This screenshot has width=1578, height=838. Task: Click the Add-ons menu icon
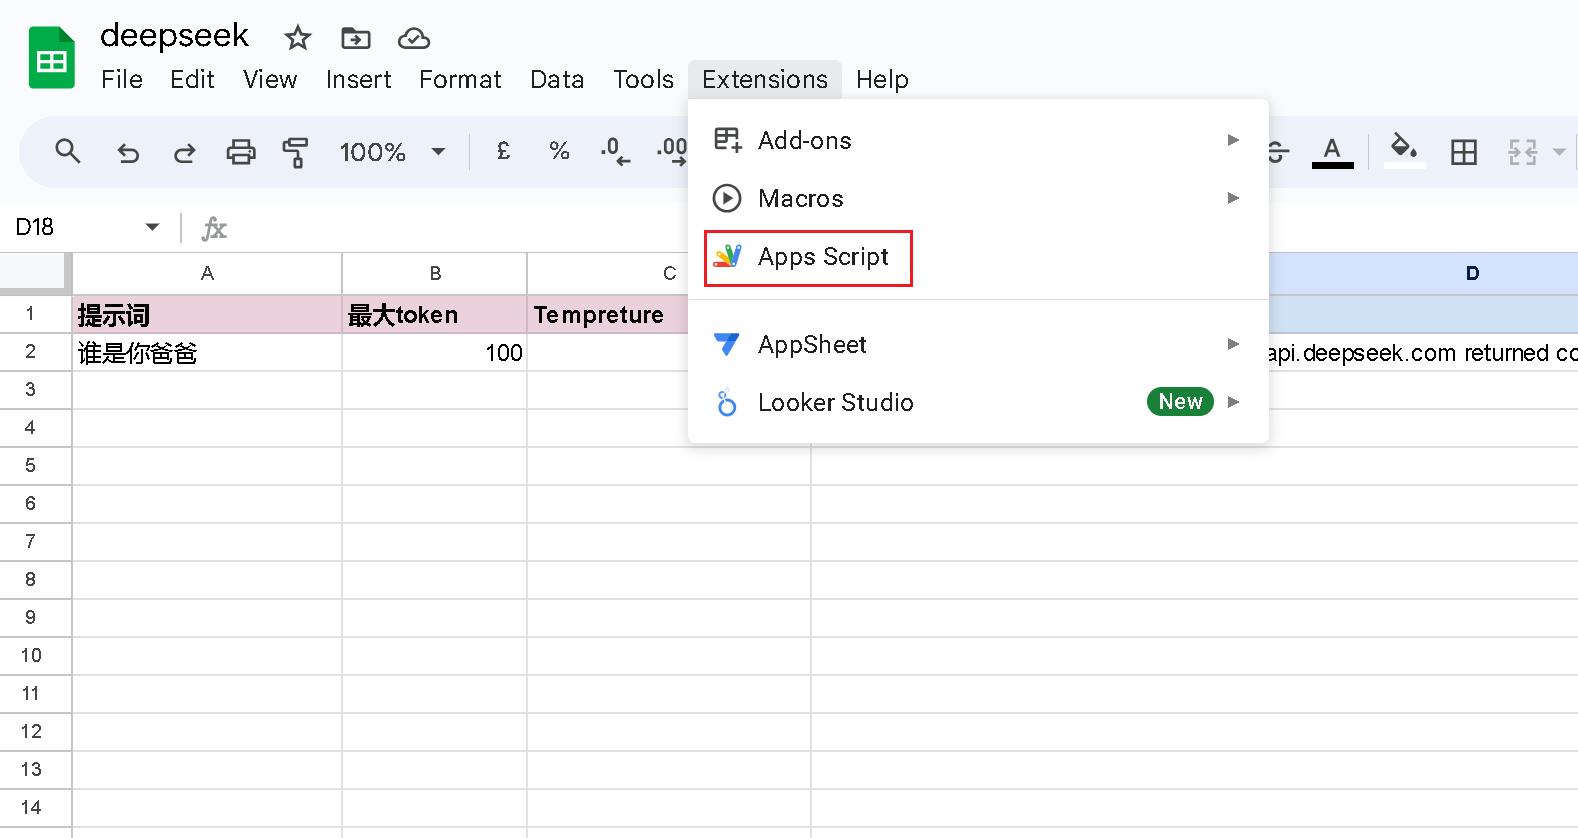728,140
